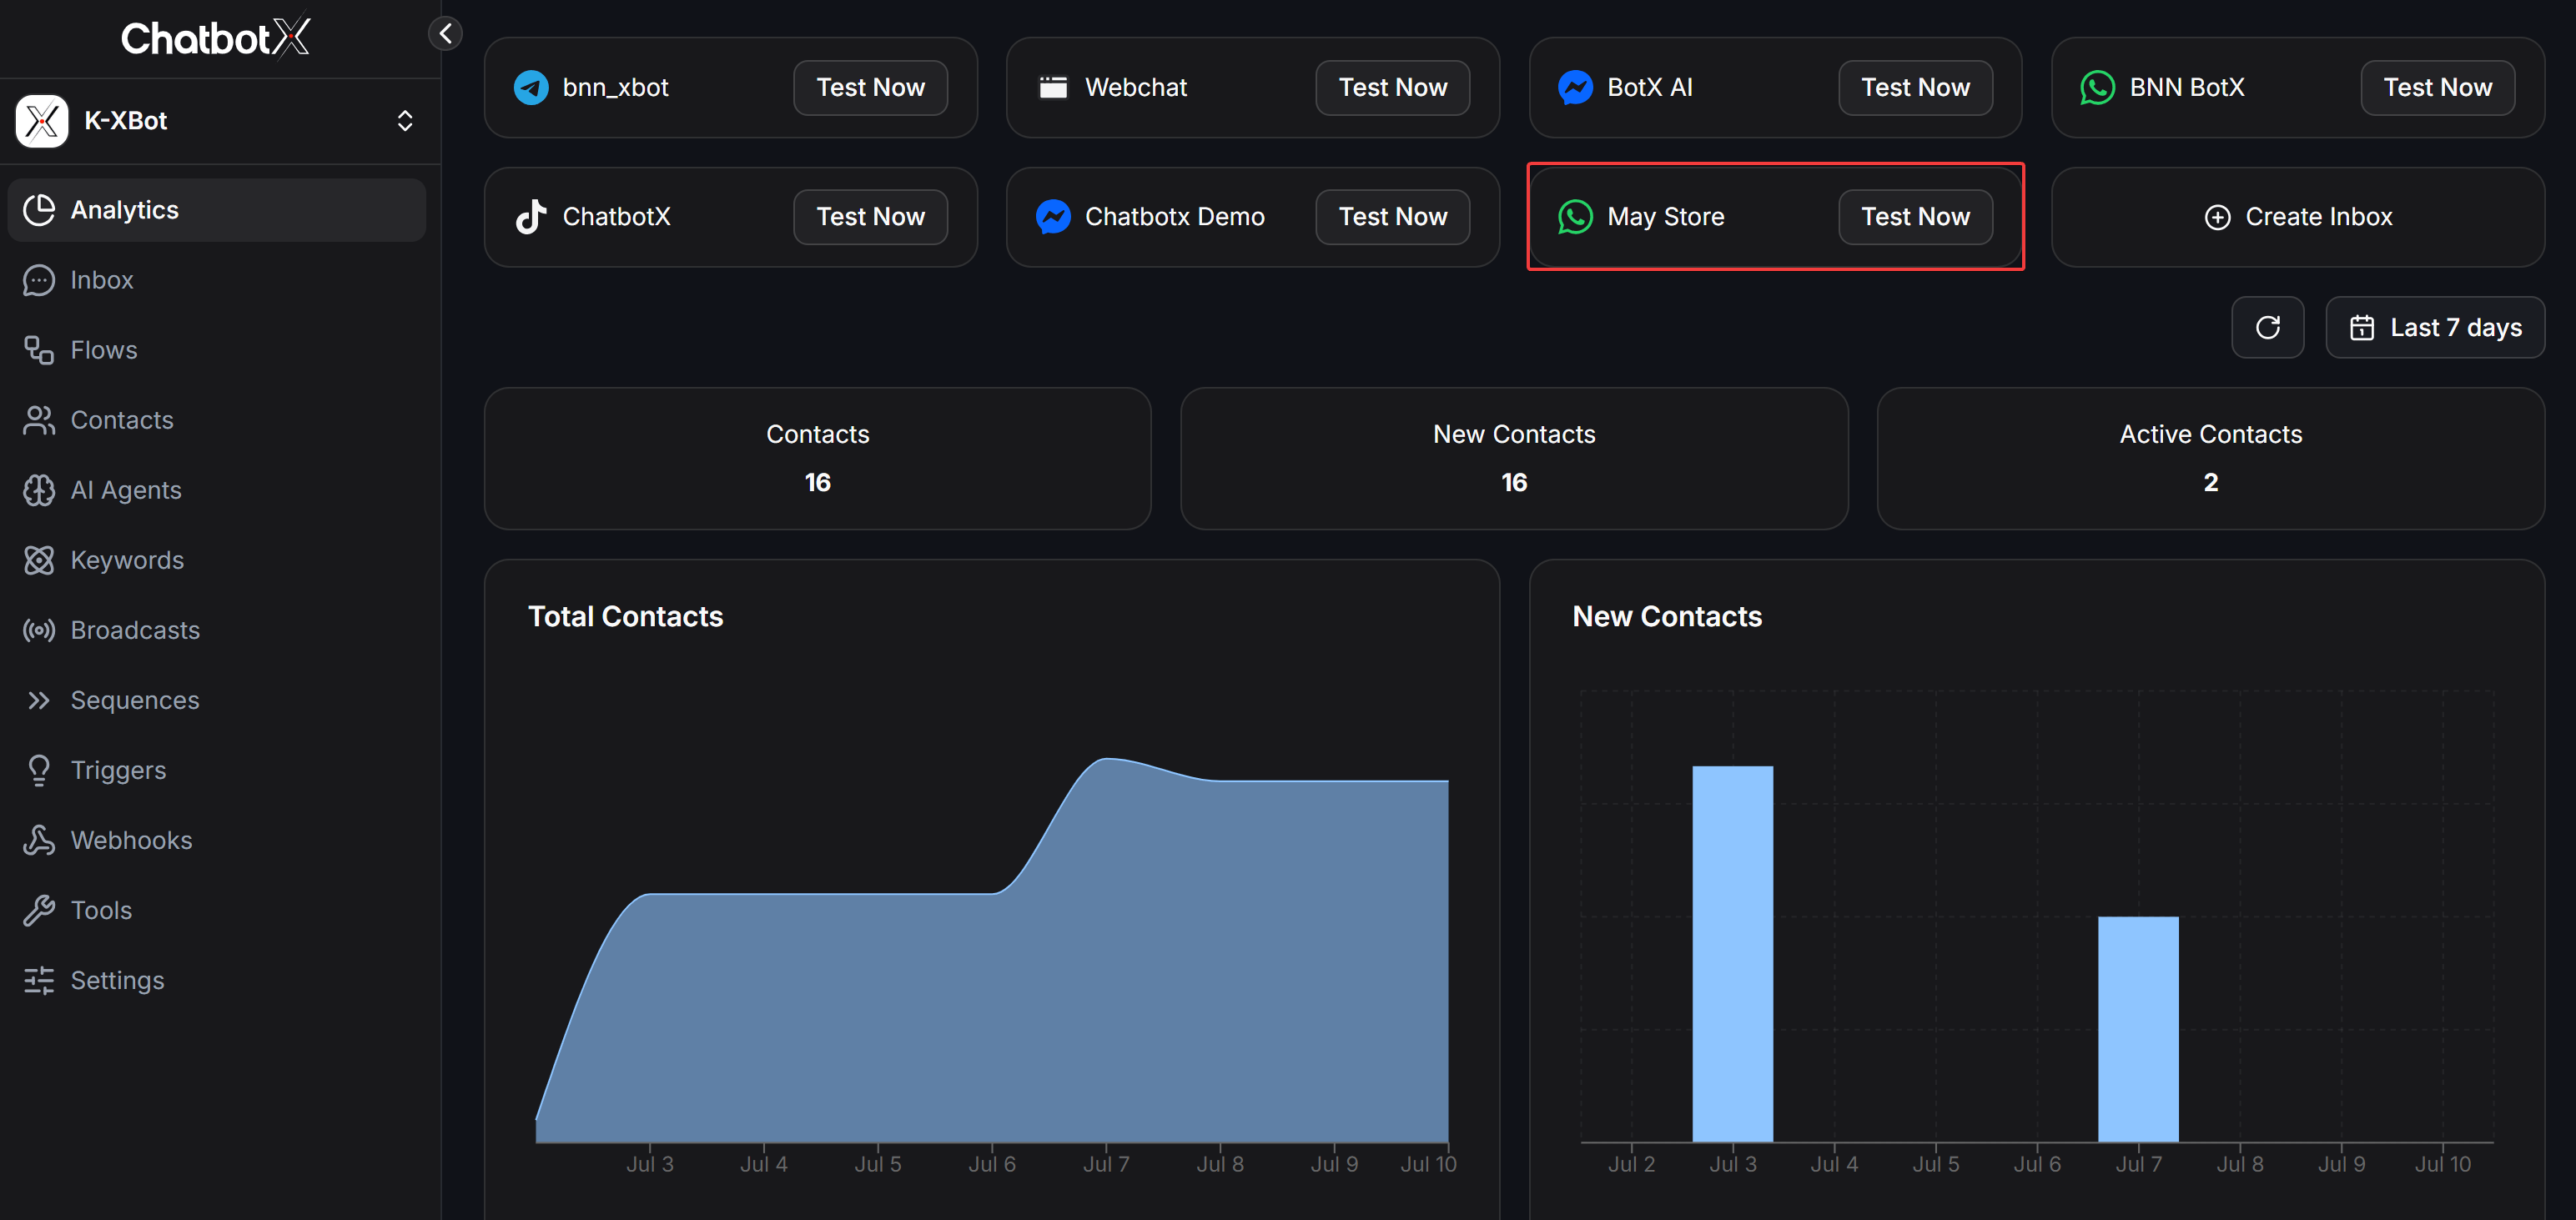This screenshot has width=2576, height=1220.
Task: Click the Total Contacts chart title
Action: [625, 616]
